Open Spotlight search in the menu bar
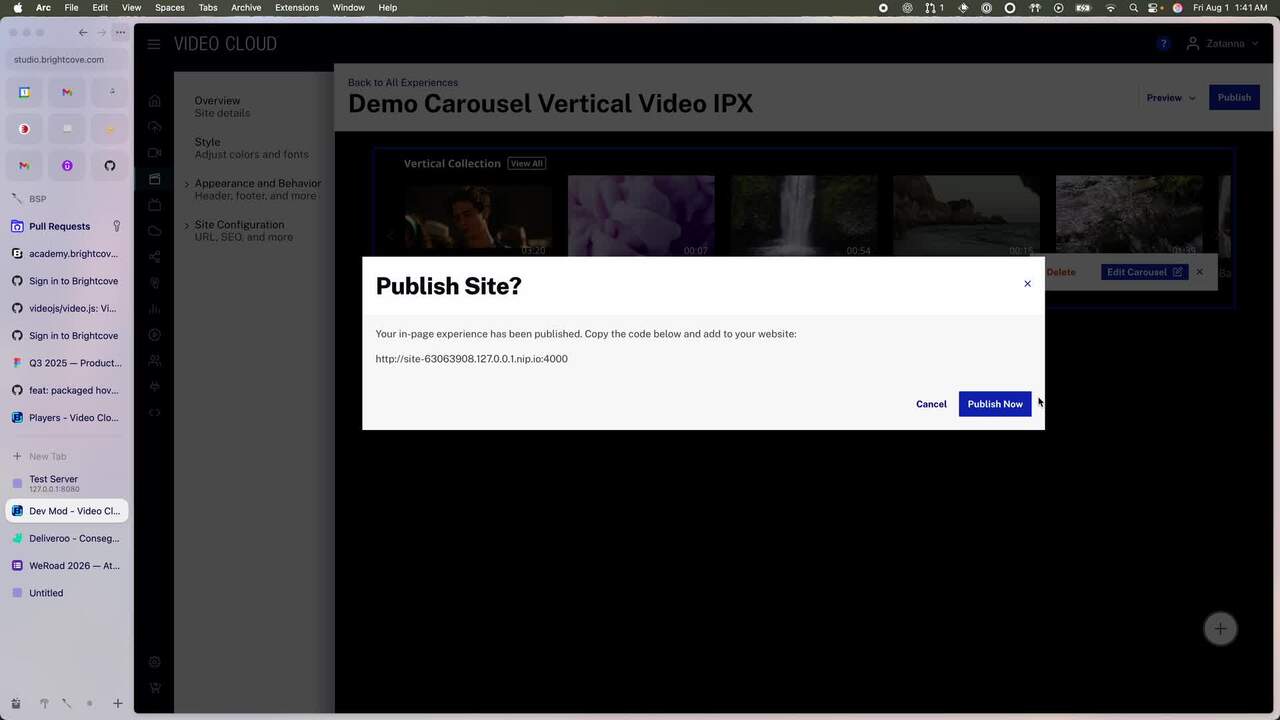The image size is (1280, 720). pos(1133,8)
